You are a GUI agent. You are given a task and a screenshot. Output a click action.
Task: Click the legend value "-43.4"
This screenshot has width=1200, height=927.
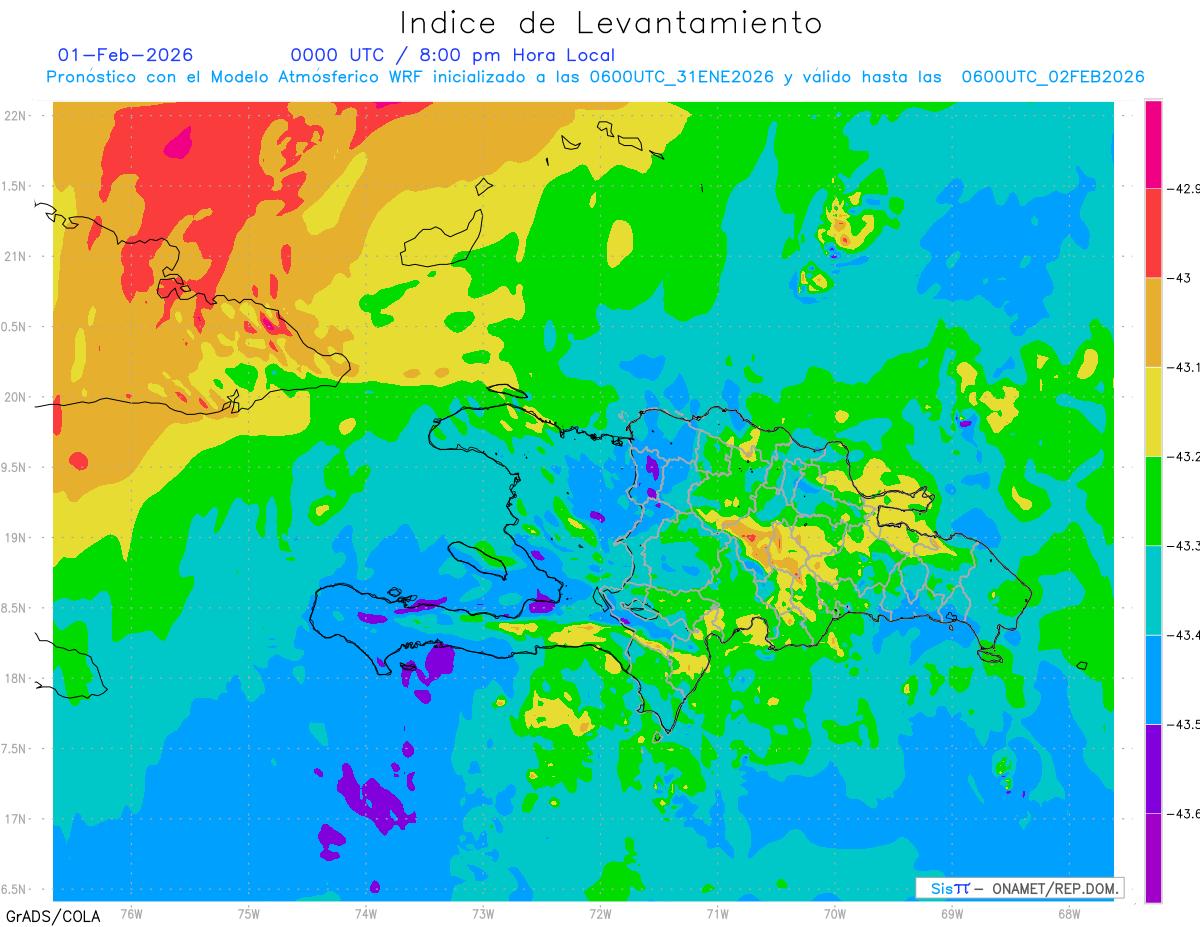point(1184,635)
